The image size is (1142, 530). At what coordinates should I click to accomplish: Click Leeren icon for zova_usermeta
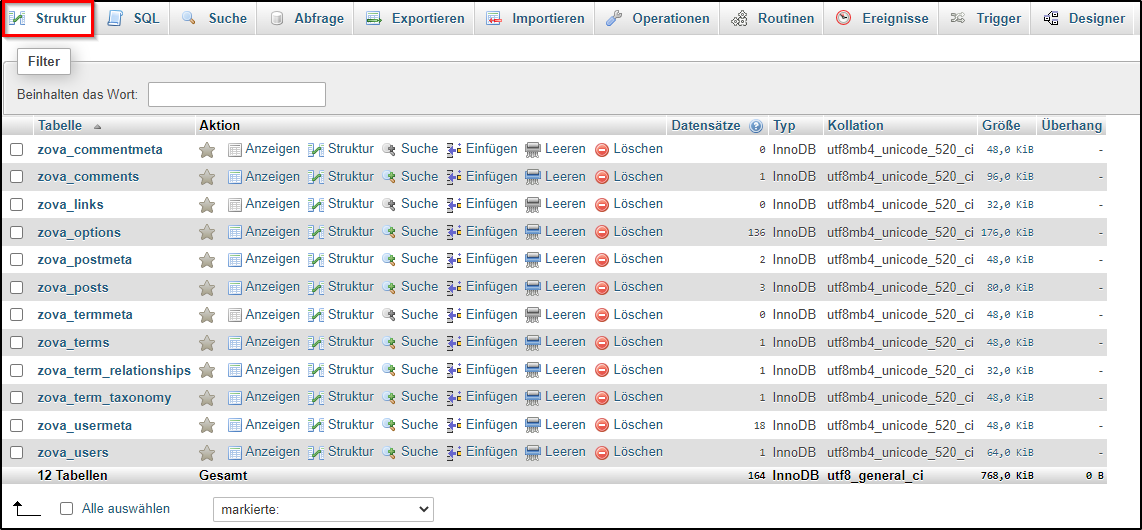tap(533, 425)
